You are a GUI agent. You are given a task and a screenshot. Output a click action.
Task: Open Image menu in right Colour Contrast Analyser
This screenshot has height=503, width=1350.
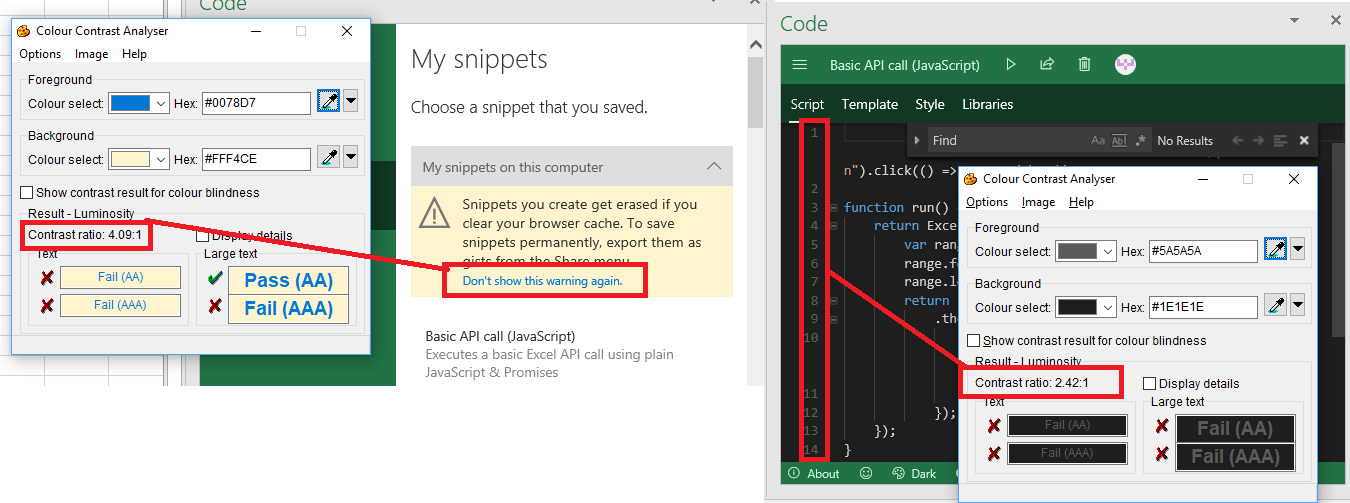click(1039, 202)
